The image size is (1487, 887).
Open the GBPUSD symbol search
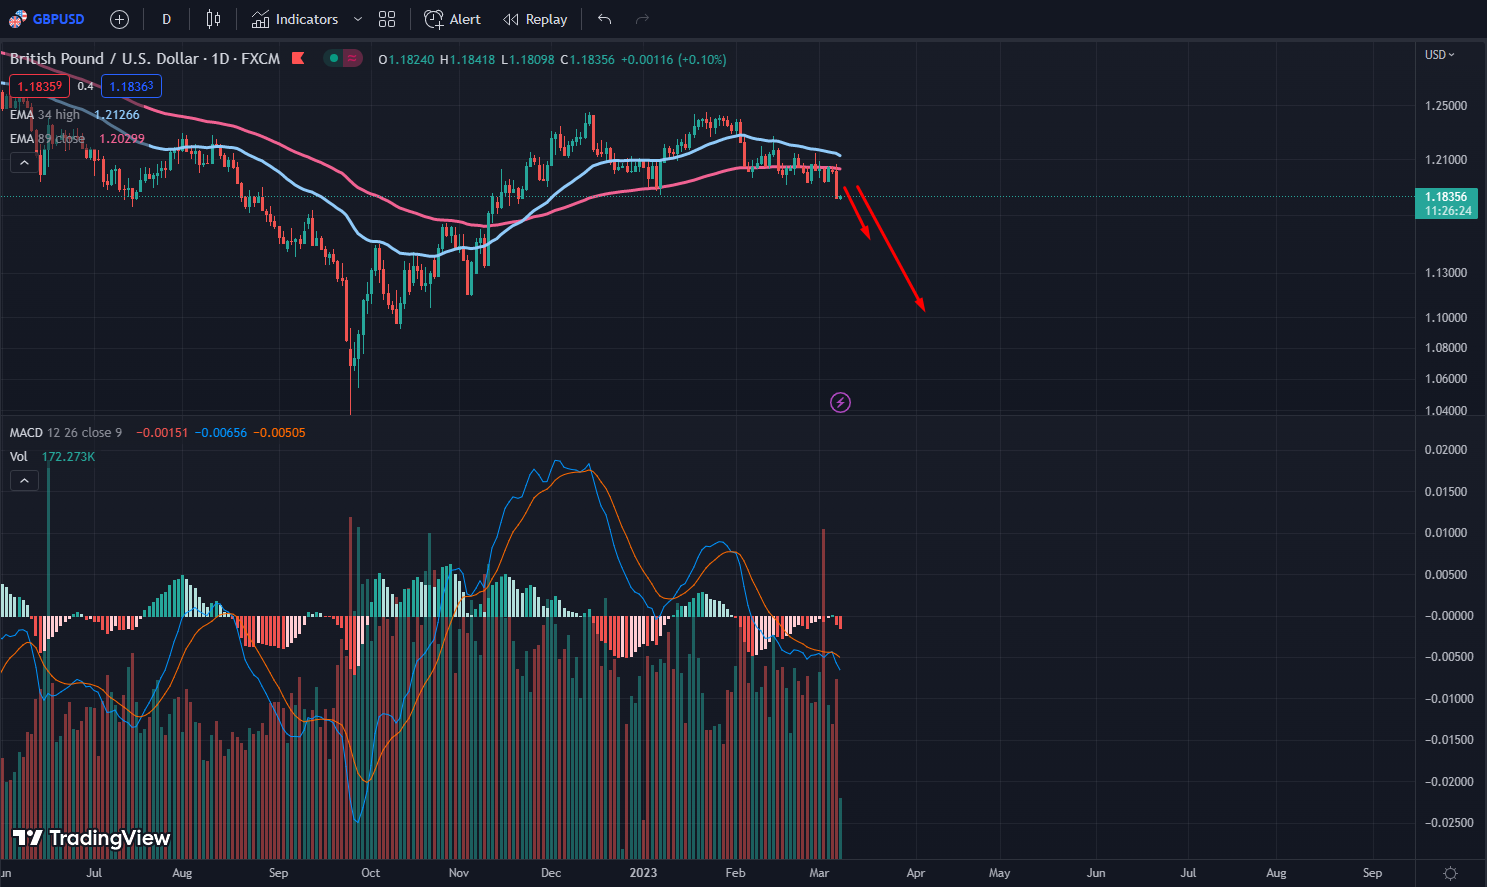click(48, 19)
